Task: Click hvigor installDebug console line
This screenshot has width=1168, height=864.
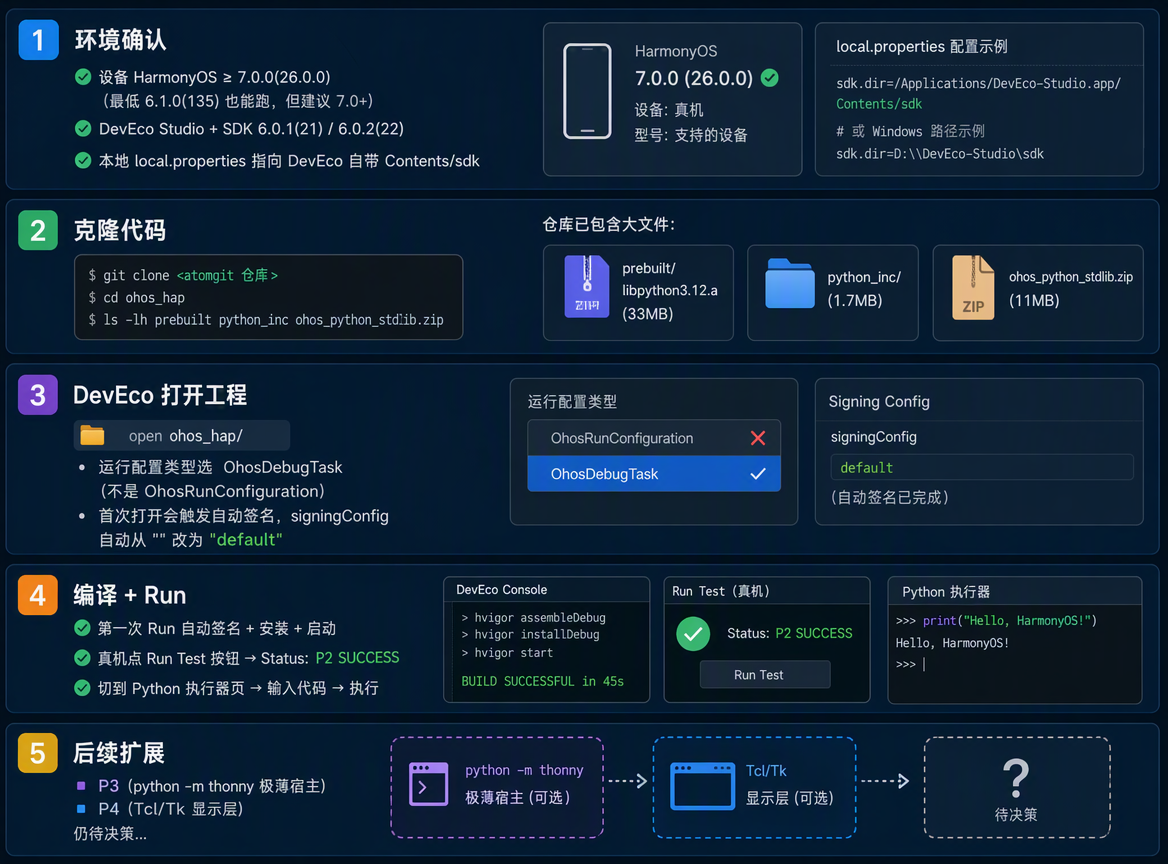Action: click(530, 635)
